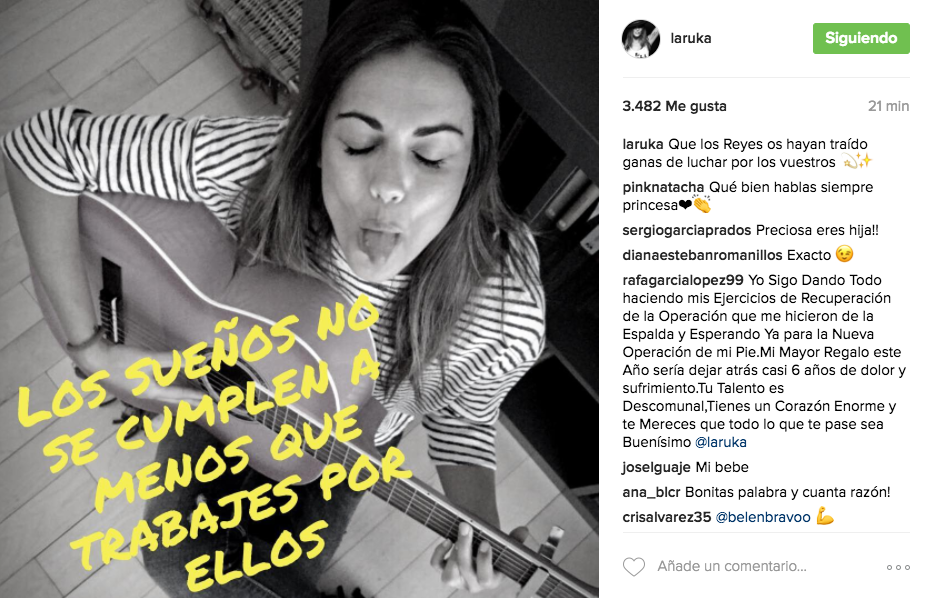Open the three-dots more options menu

[898, 567]
